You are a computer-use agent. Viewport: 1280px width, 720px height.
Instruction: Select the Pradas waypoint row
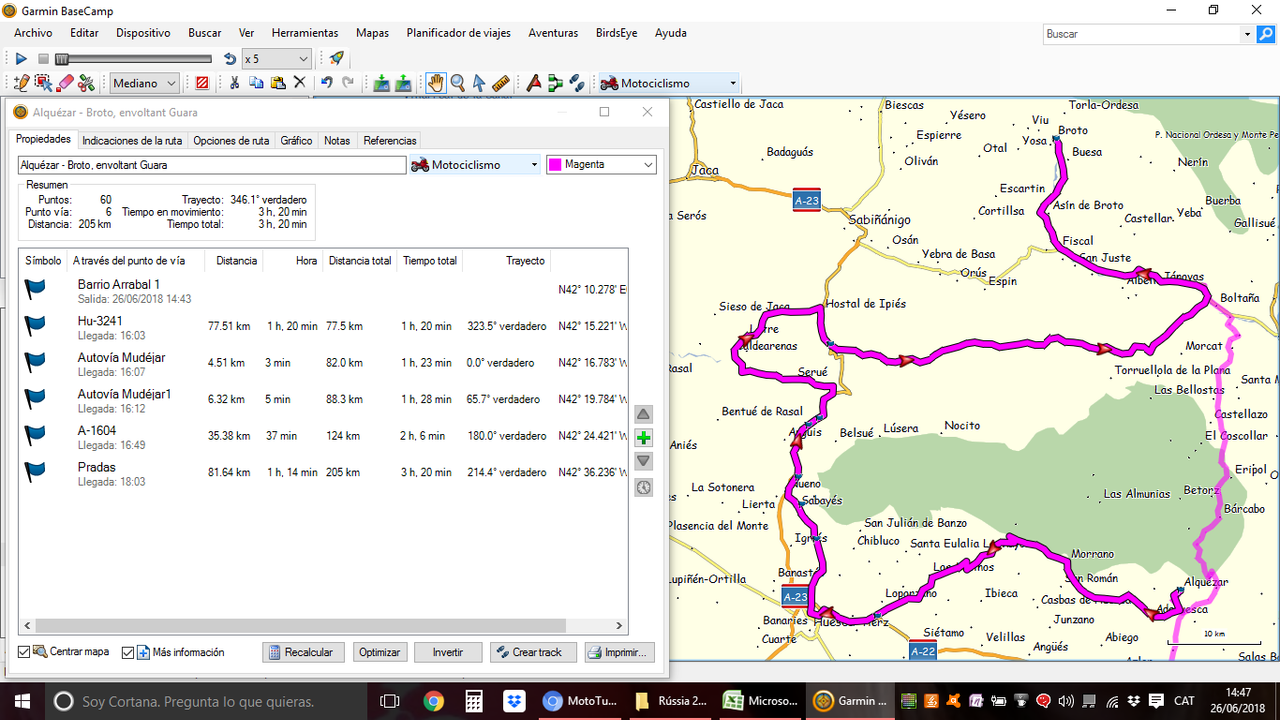click(x=324, y=473)
